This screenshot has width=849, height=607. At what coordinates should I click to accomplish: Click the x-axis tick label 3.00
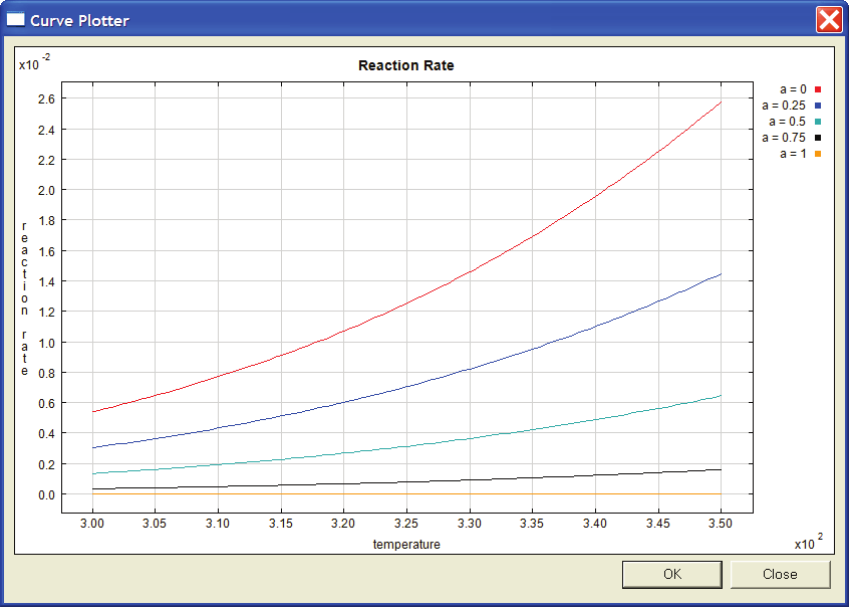click(x=92, y=524)
